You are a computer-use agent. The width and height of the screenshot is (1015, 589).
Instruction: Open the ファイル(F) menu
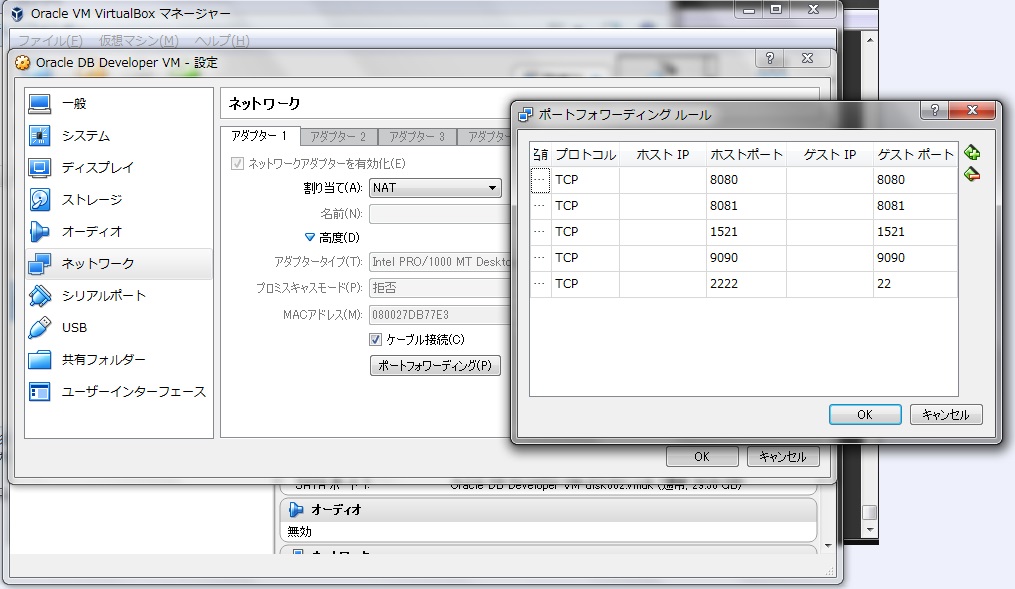click(50, 41)
